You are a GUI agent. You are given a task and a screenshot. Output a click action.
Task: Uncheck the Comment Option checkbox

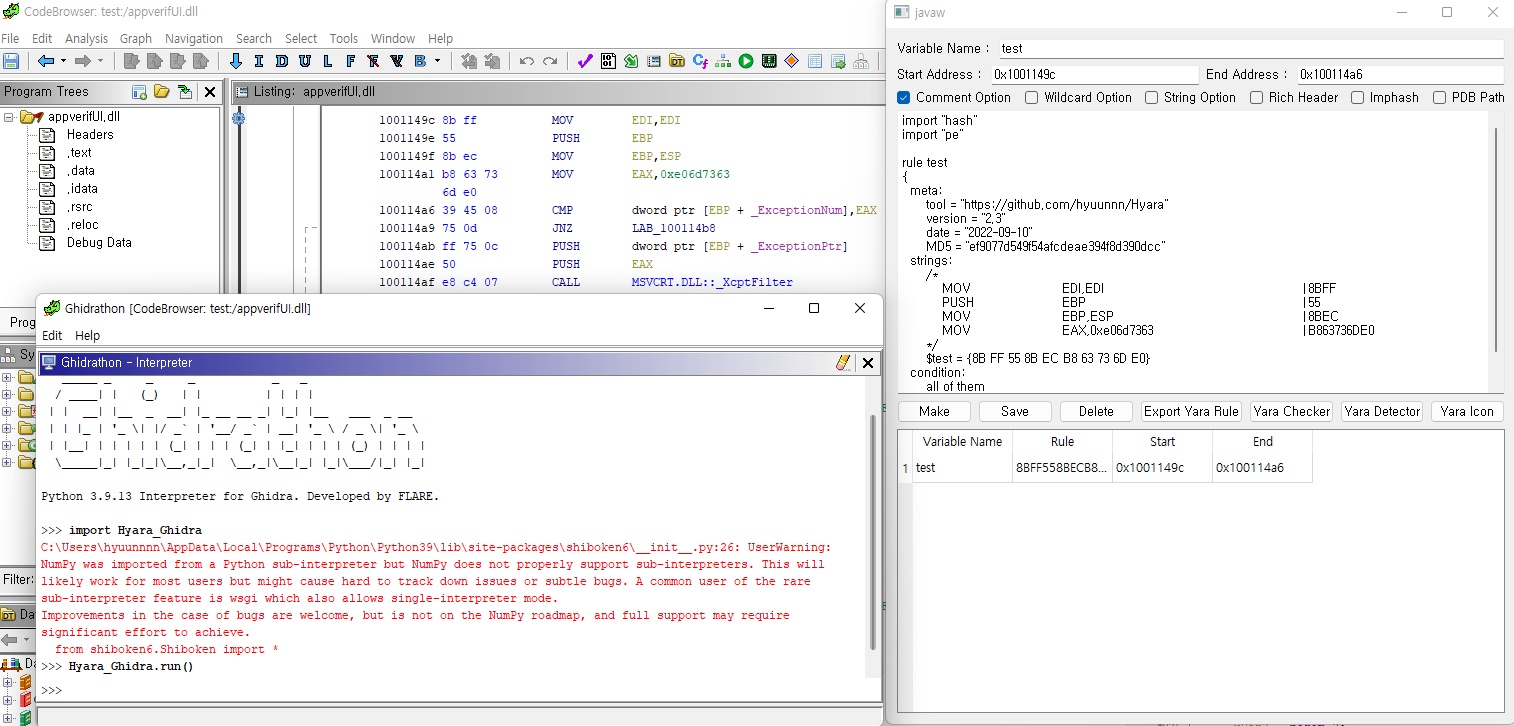(x=904, y=98)
